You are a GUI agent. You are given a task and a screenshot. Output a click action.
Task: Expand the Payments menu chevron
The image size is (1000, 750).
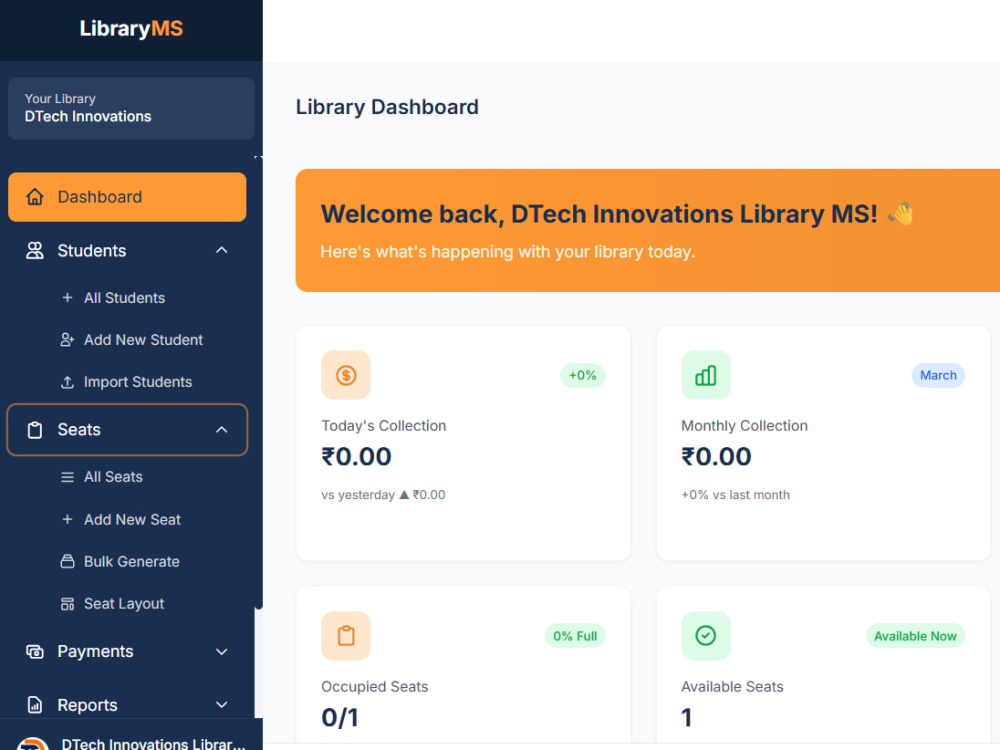[221, 652]
